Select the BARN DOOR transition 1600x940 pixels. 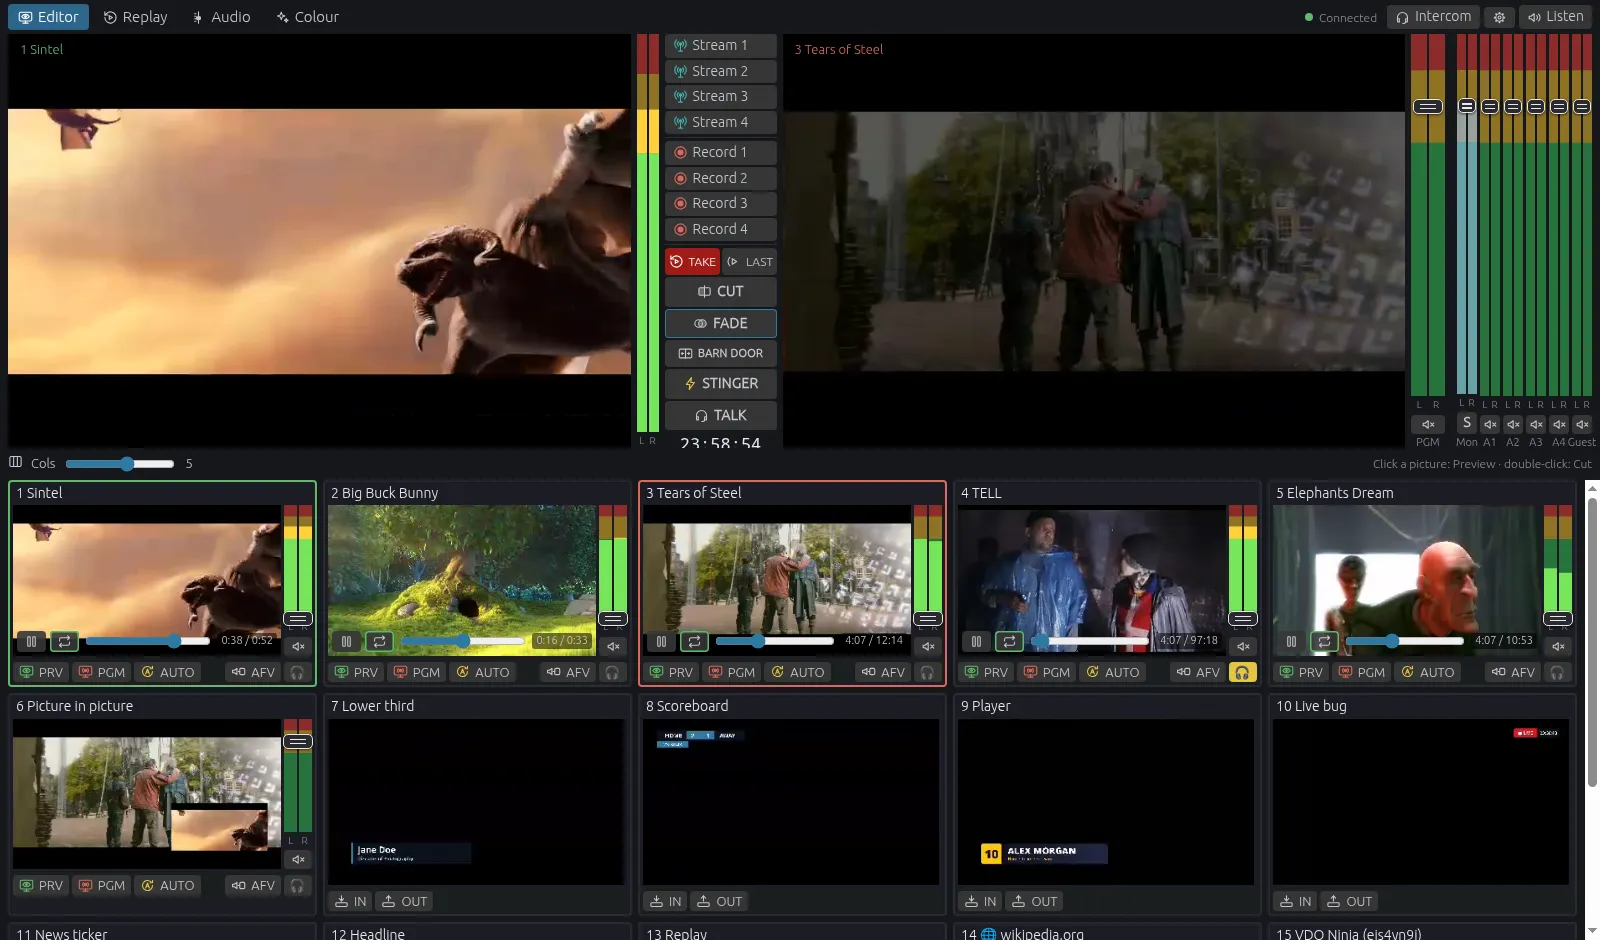(721, 353)
